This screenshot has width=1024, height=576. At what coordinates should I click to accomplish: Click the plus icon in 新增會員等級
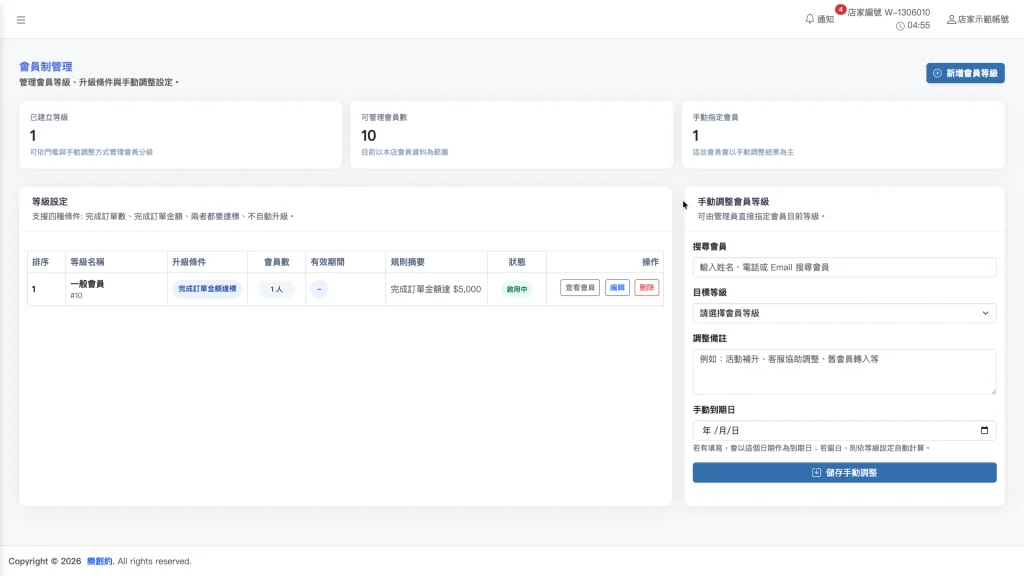pyautogui.click(x=937, y=73)
